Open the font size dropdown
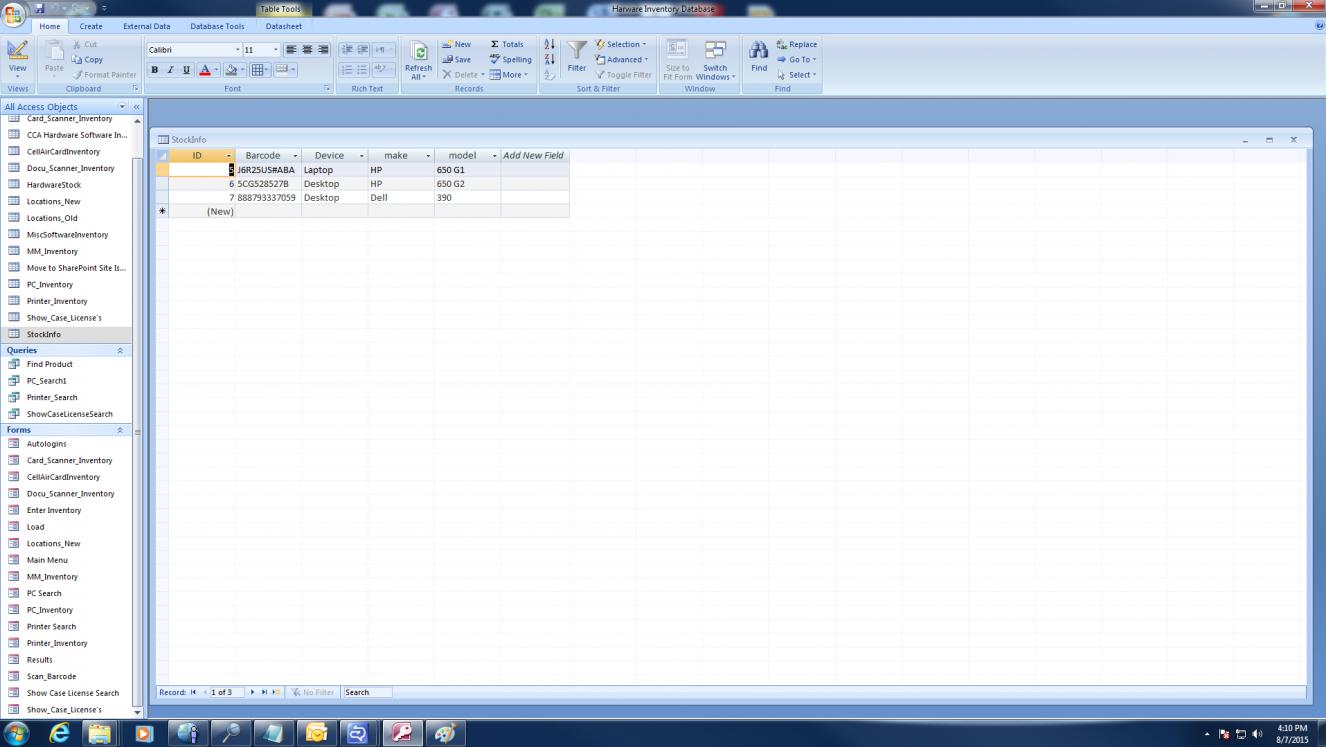This screenshot has height=747, width=1326. [x=275, y=49]
